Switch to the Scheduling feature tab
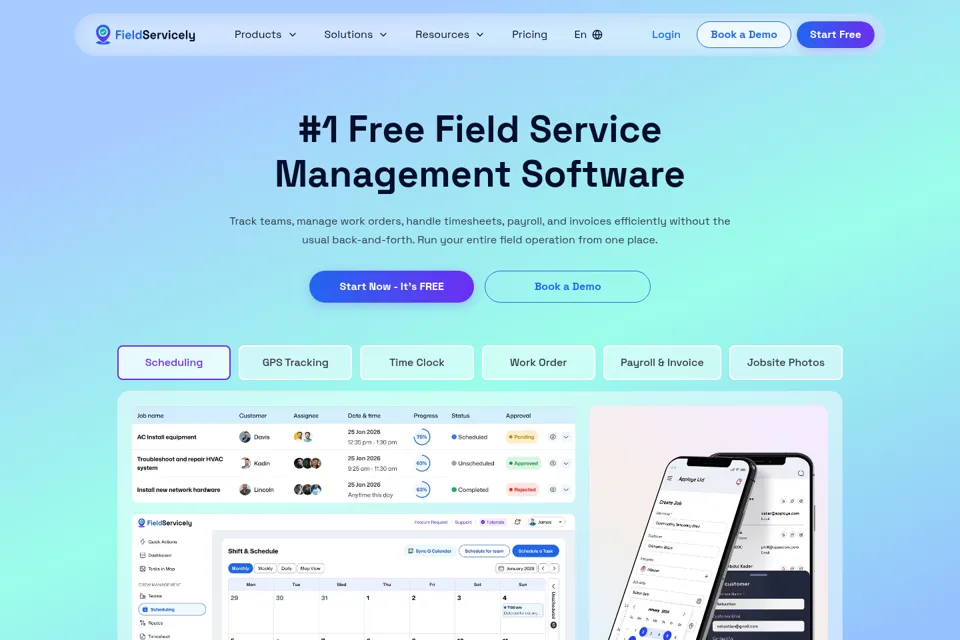The height and width of the screenshot is (640, 960). click(x=174, y=363)
